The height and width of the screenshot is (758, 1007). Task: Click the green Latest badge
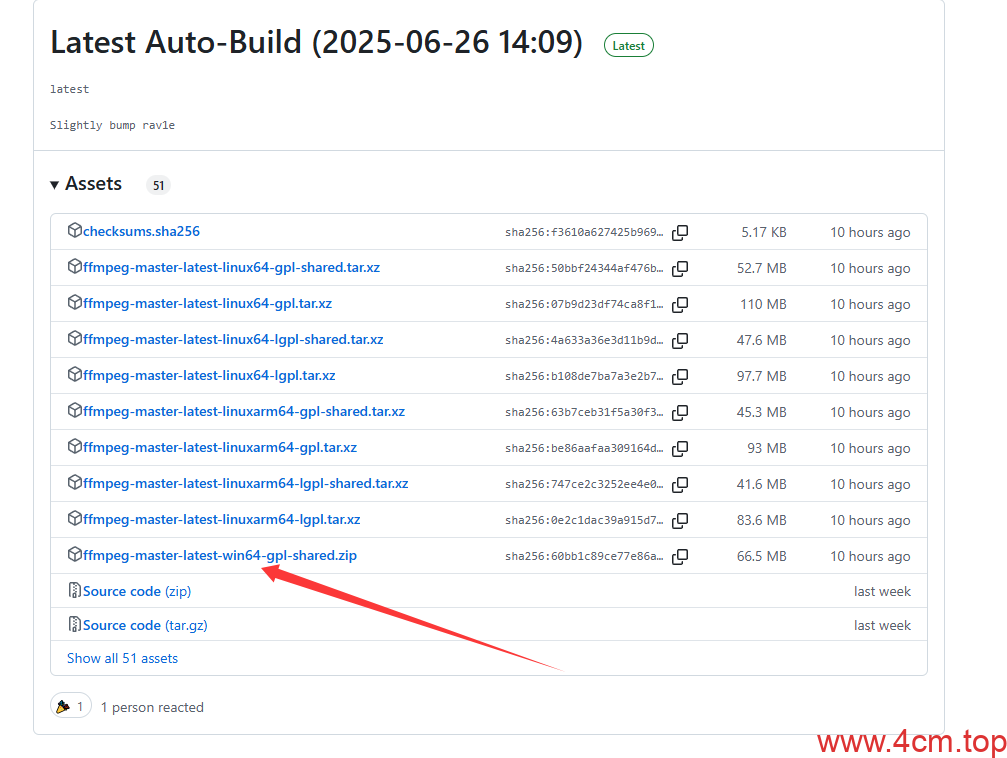pyautogui.click(x=629, y=46)
